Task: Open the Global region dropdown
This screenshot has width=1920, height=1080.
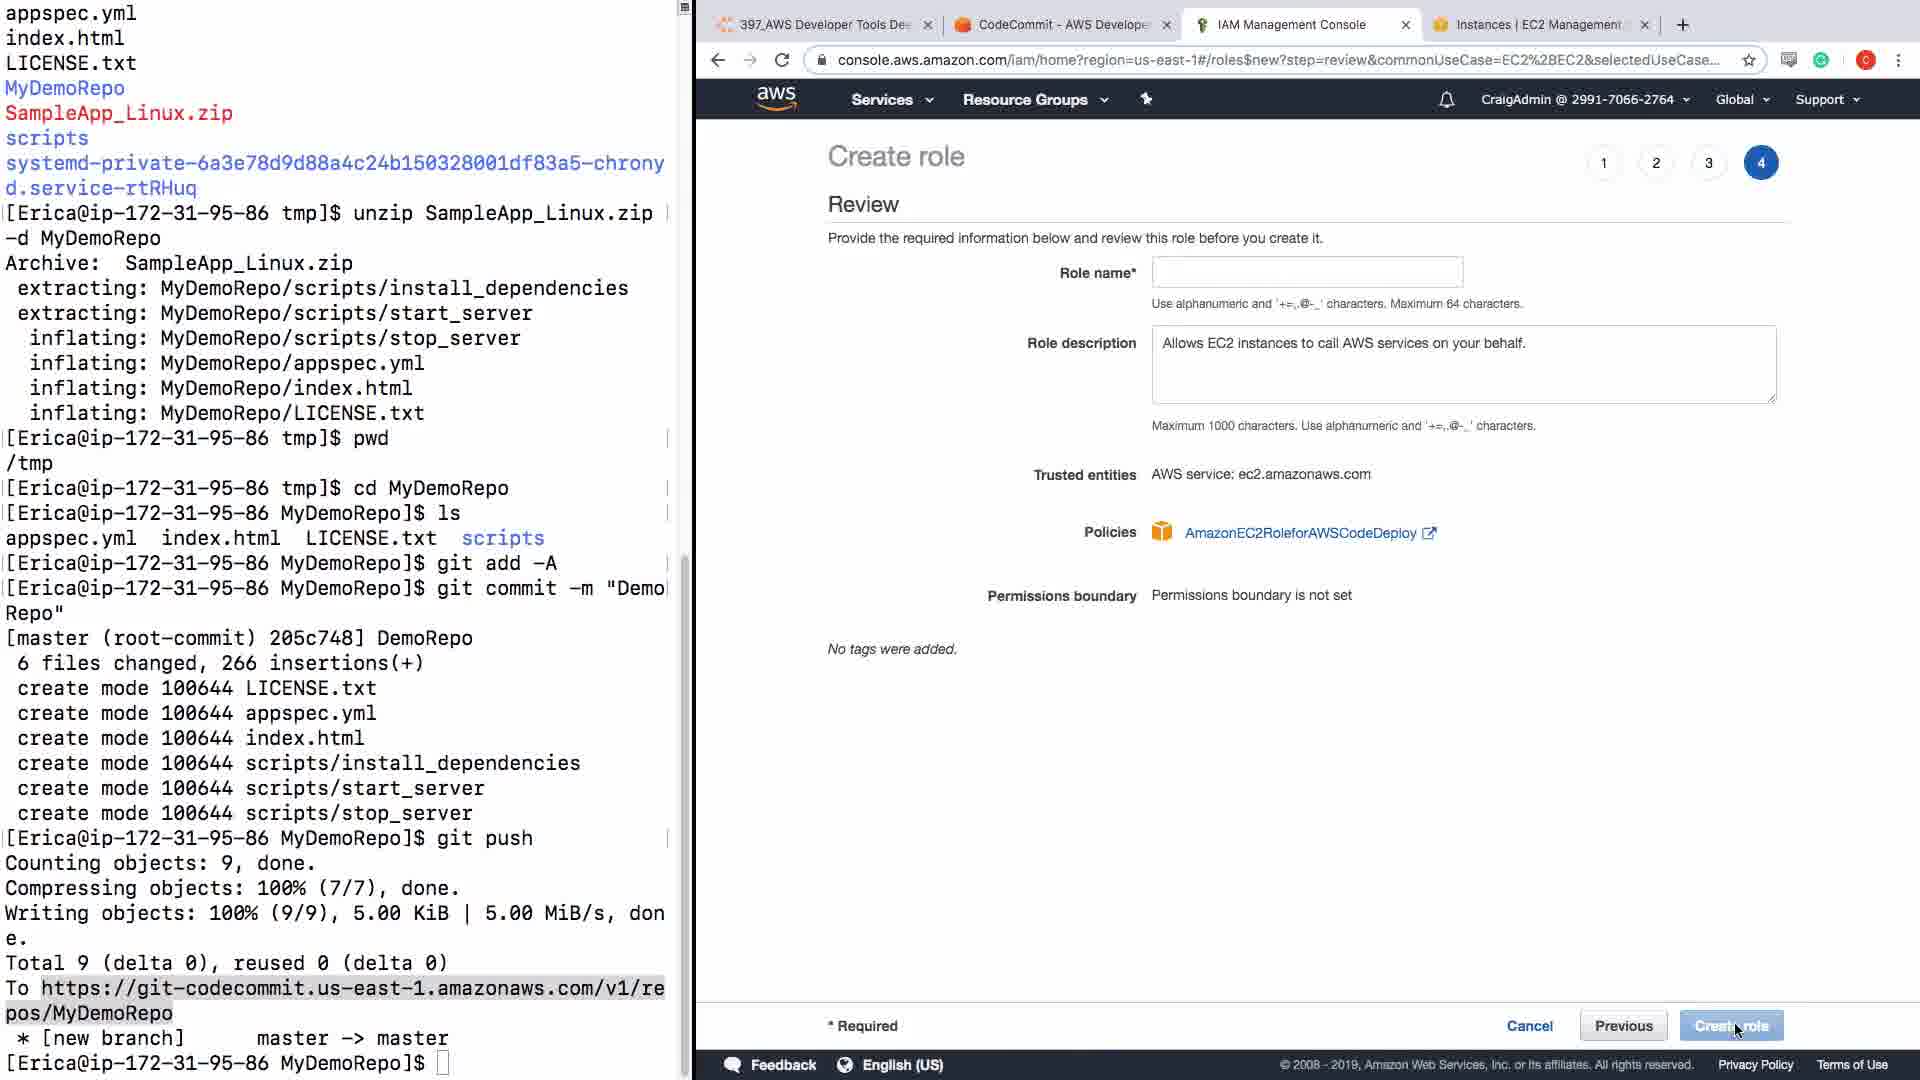Action: coord(1742,100)
